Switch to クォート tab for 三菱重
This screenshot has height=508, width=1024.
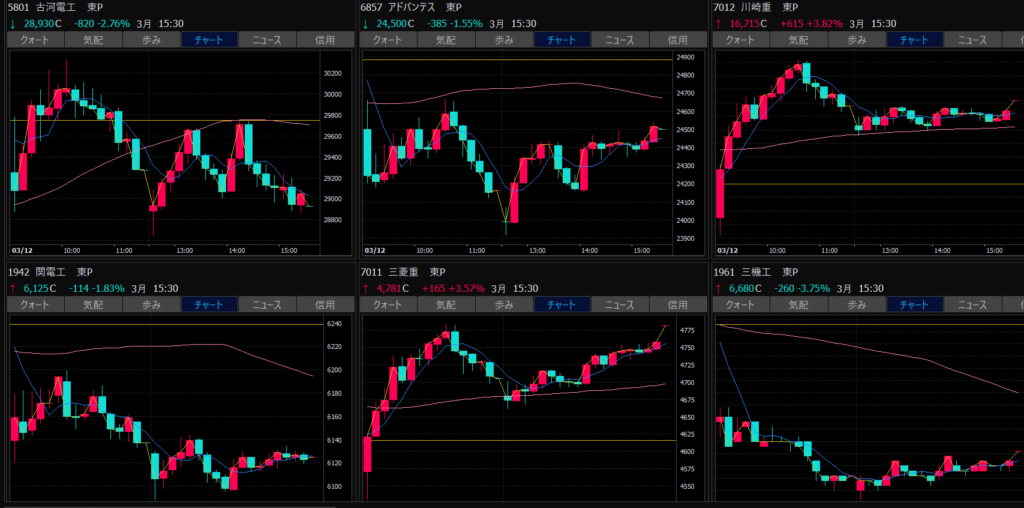(387, 304)
